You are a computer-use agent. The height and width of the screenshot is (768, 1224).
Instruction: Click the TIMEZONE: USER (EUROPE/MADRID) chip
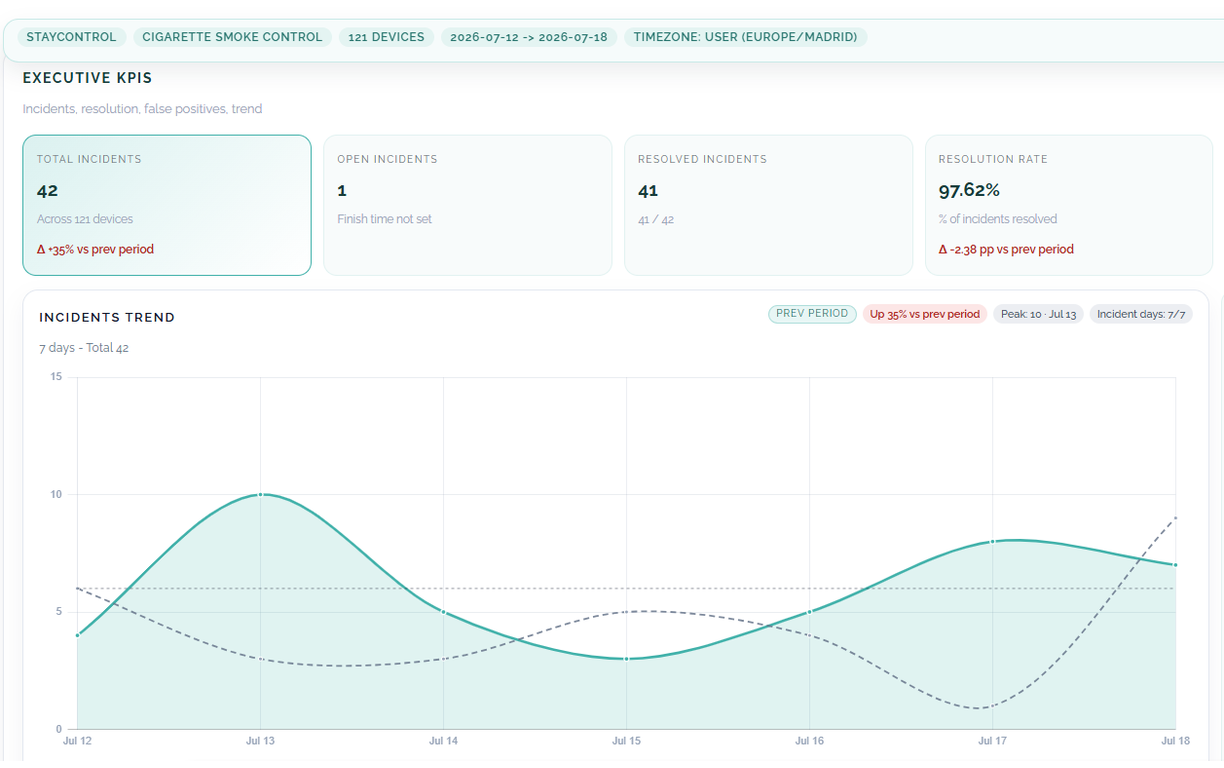click(x=746, y=37)
